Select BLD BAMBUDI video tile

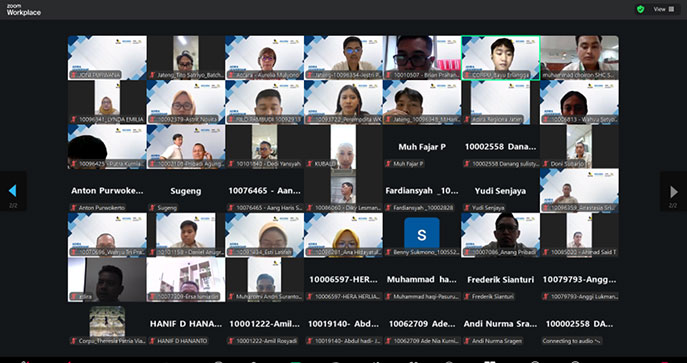[264, 102]
